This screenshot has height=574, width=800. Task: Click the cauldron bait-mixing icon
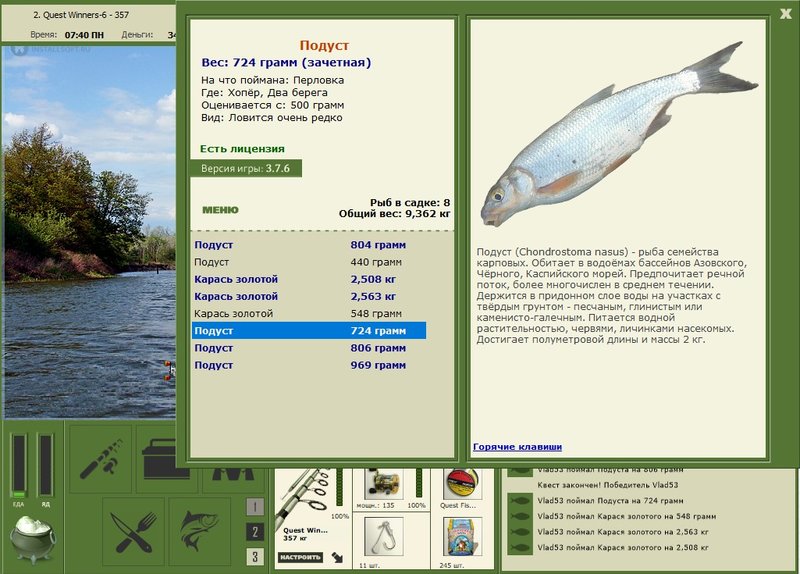coord(32,538)
